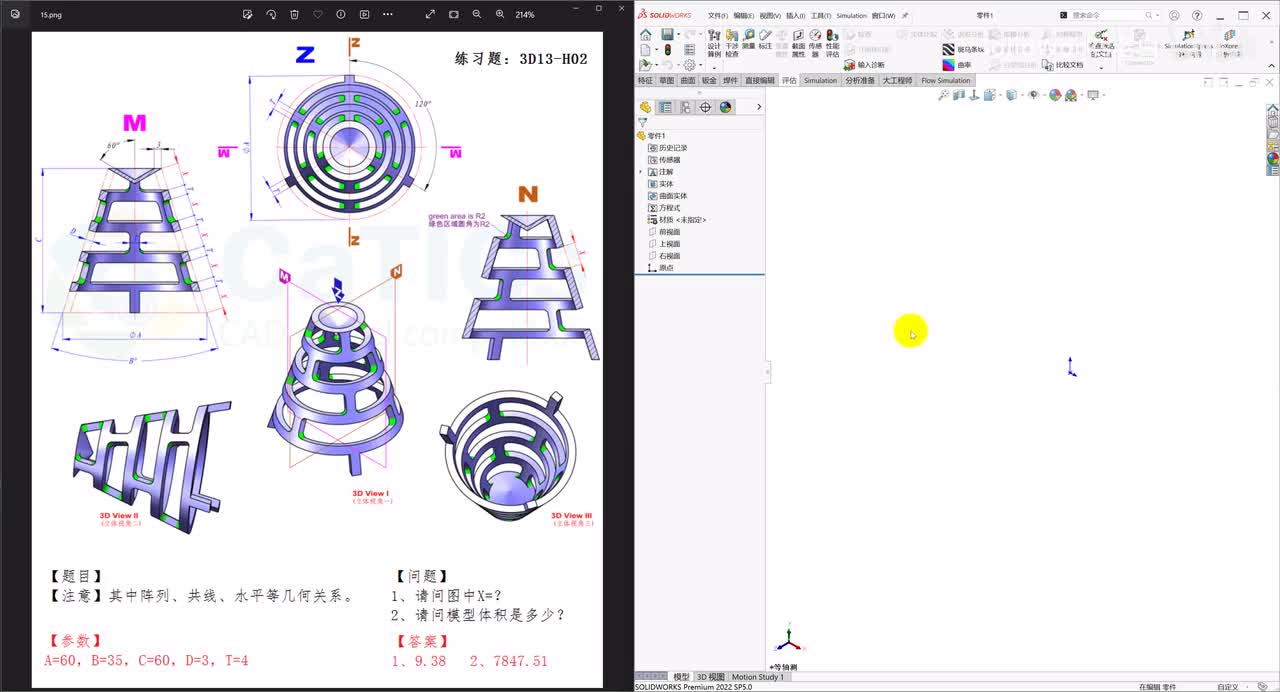Viewport: 1280px width, 692px height.
Task: Select 材质 <未指定> in tree
Action: pos(677,220)
